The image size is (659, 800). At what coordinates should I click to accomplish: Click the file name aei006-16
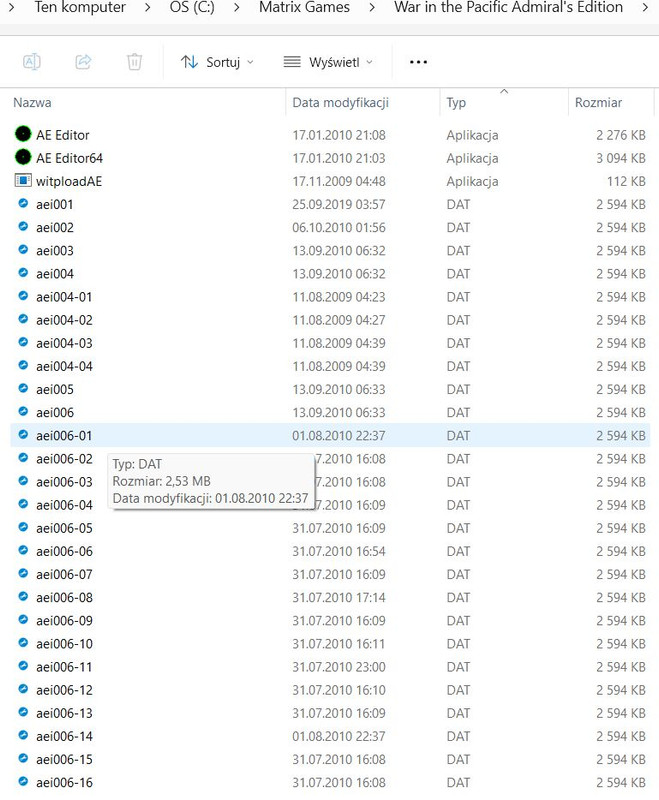[64, 783]
